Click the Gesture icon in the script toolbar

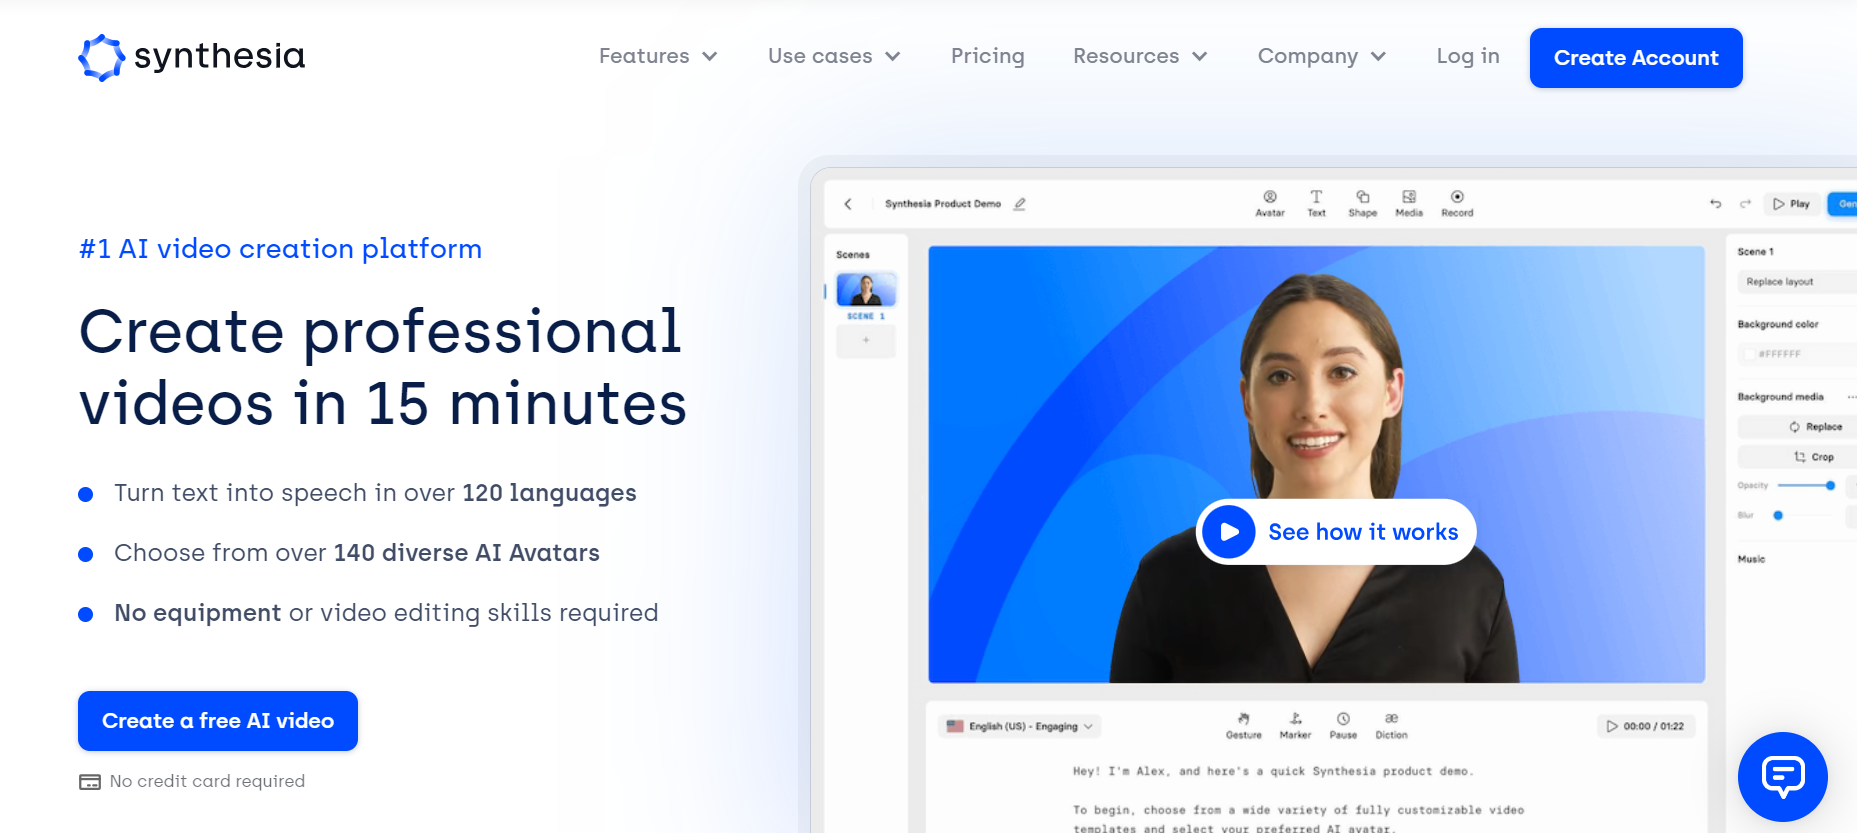[x=1244, y=726]
